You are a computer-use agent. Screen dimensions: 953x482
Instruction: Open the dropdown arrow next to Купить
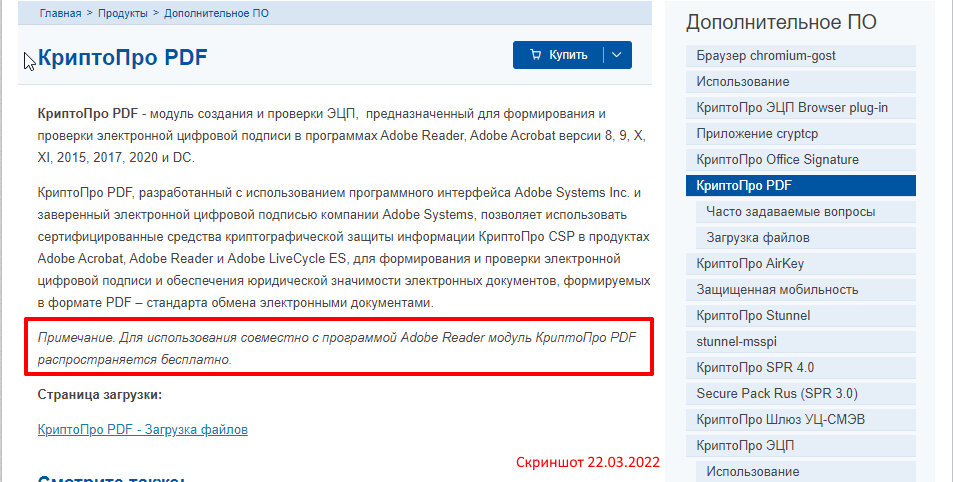pyautogui.click(x=617, y=55)
